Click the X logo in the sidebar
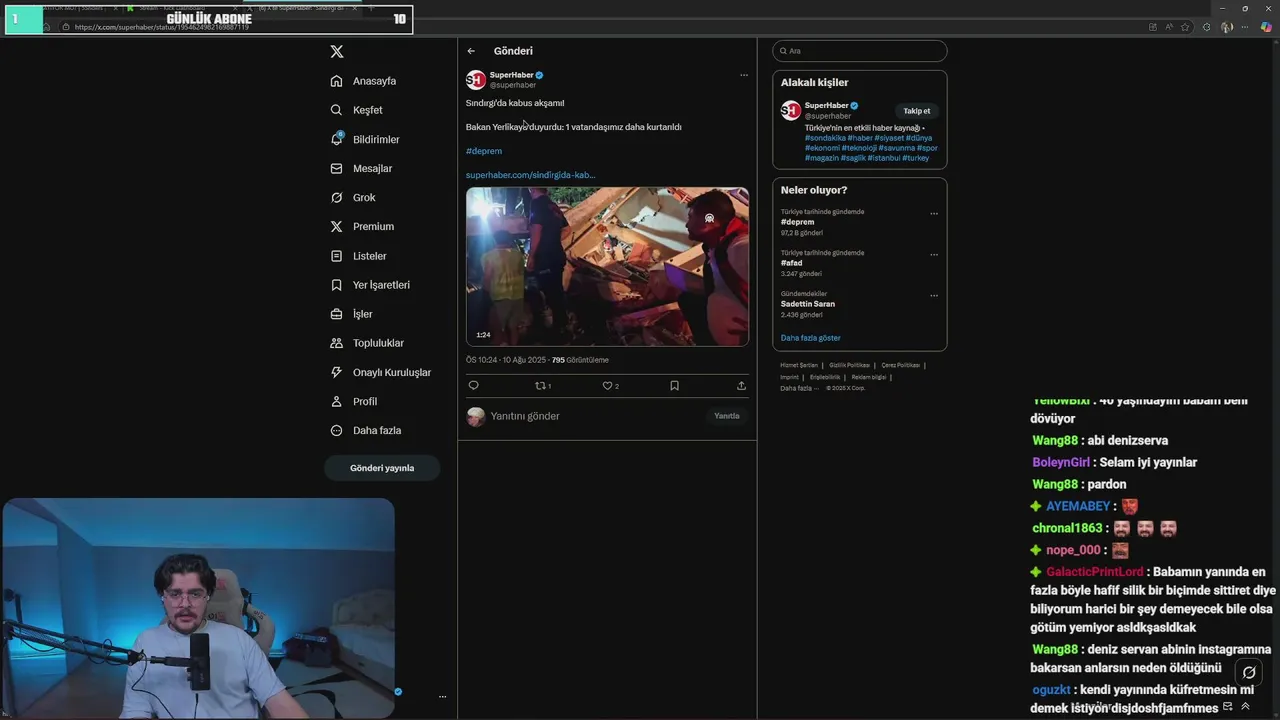Image resolution: width=1280 pixels, height=720 pixels. tap(337, 51)
